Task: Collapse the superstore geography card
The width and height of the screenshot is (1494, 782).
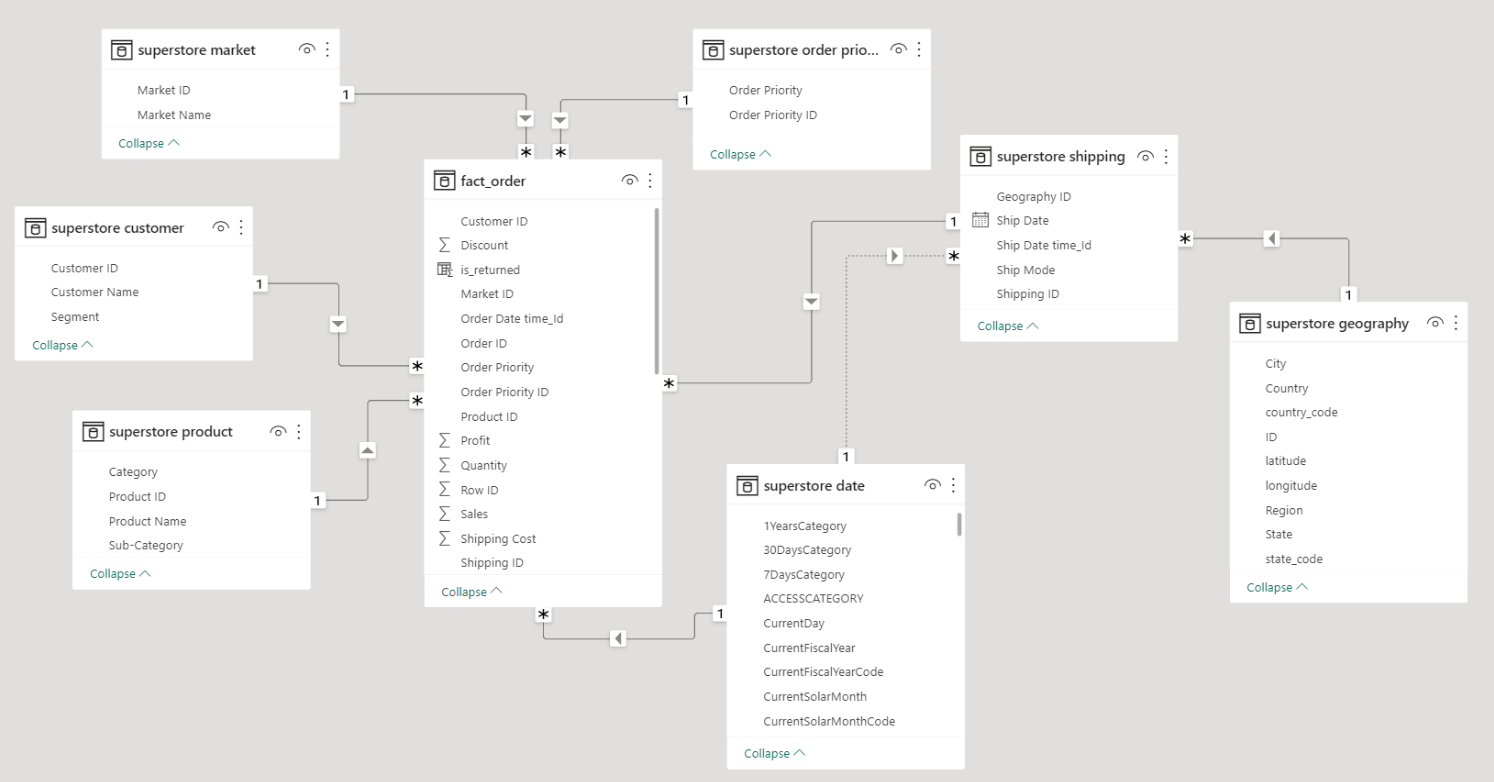Action: tap(1271, 587)
